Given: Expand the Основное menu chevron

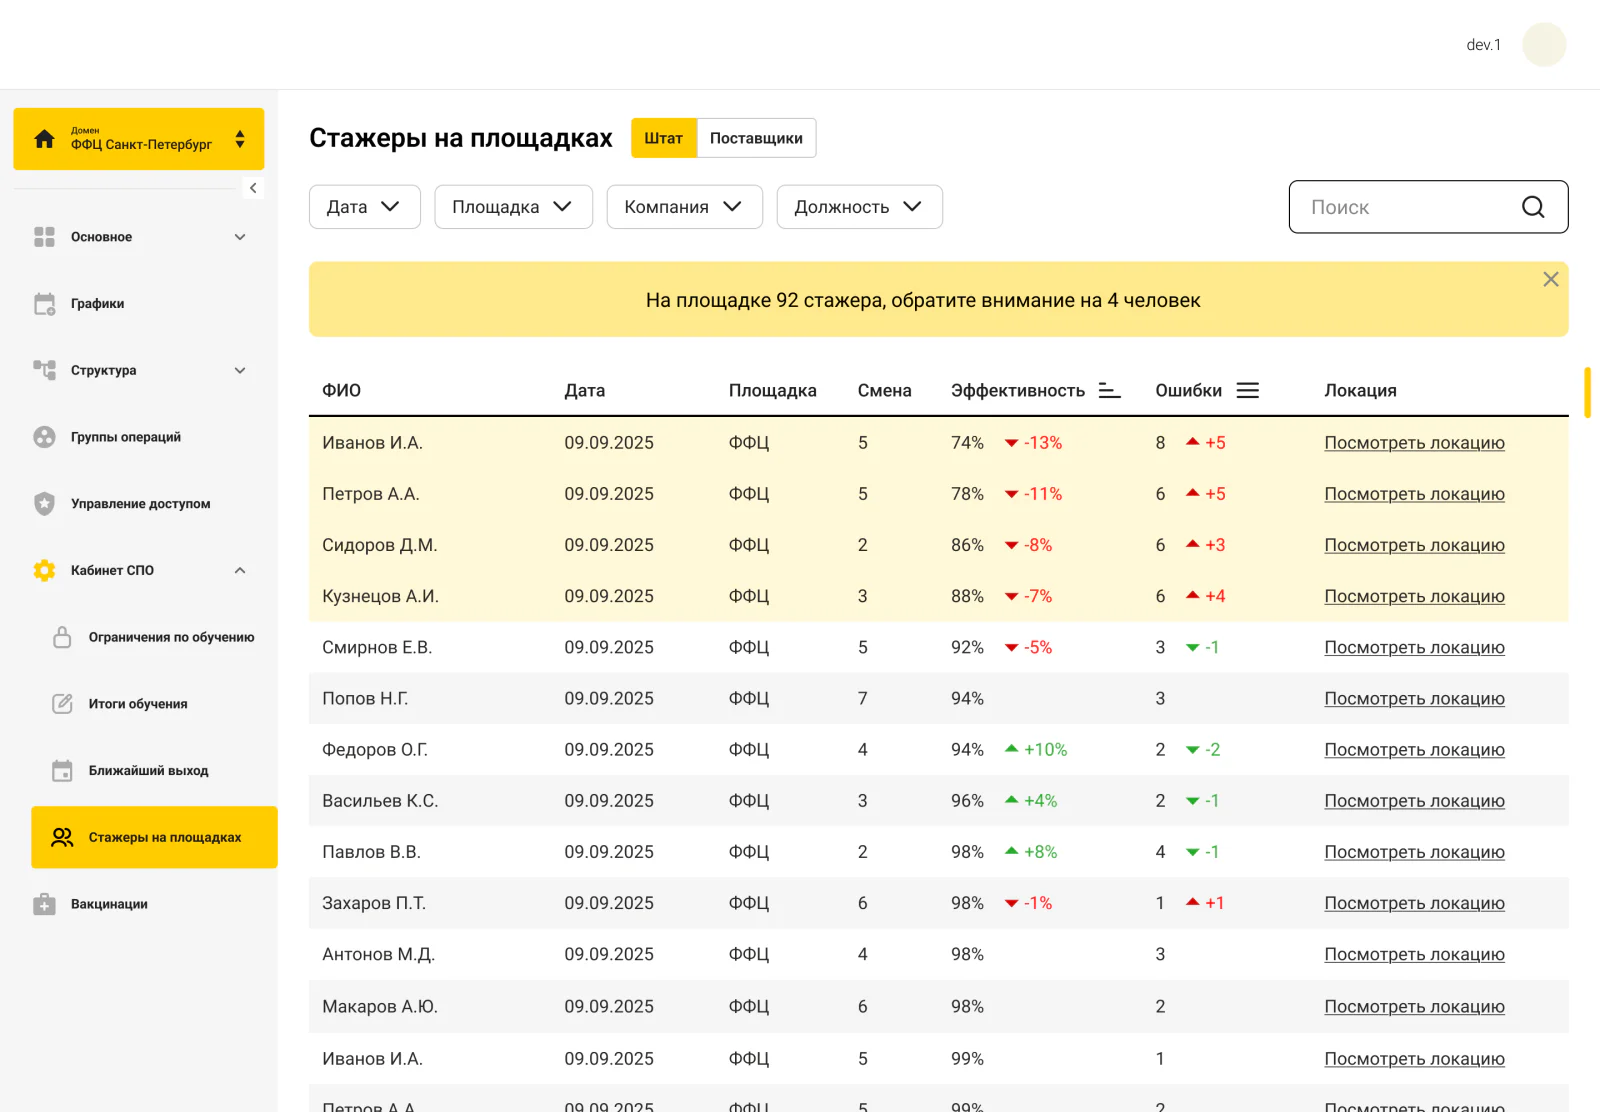Looking at the screenshot, I should pos(240,237).
